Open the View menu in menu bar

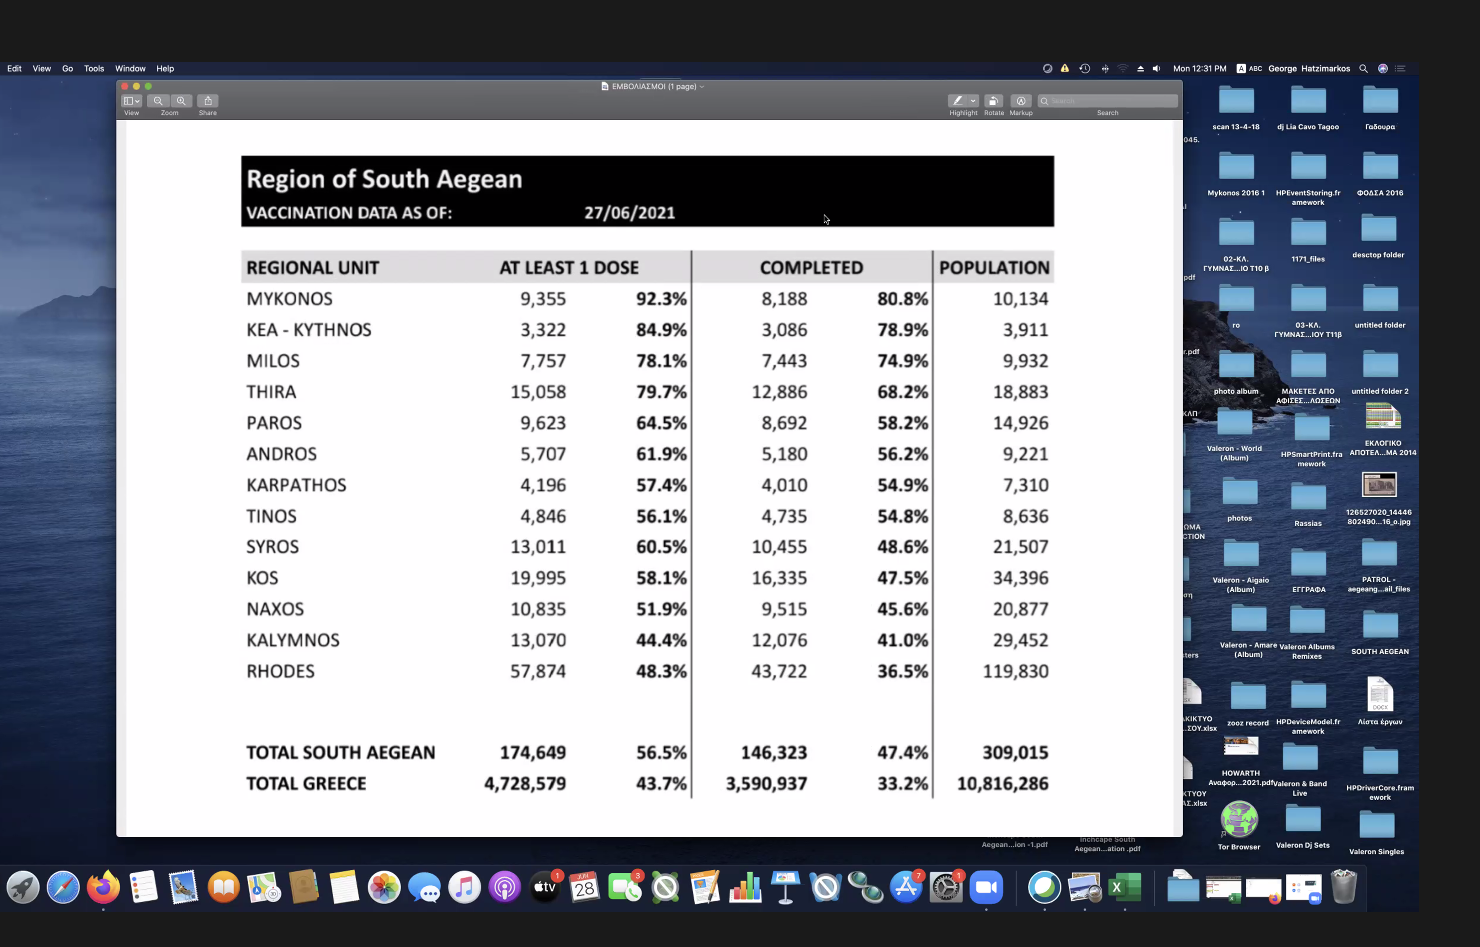tap(42, 69)
